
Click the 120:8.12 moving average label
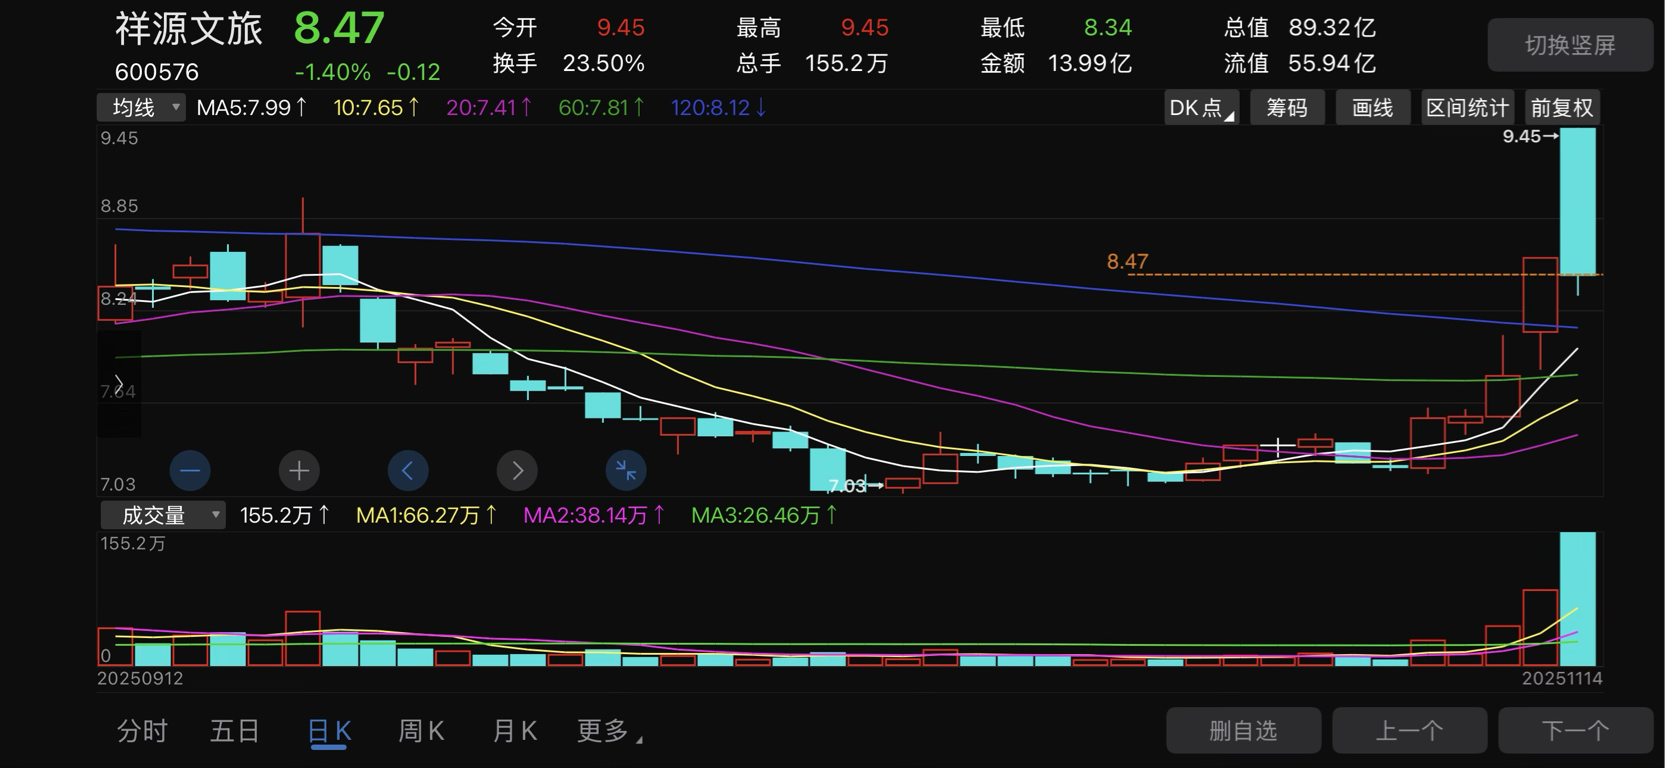coord(719,108)
